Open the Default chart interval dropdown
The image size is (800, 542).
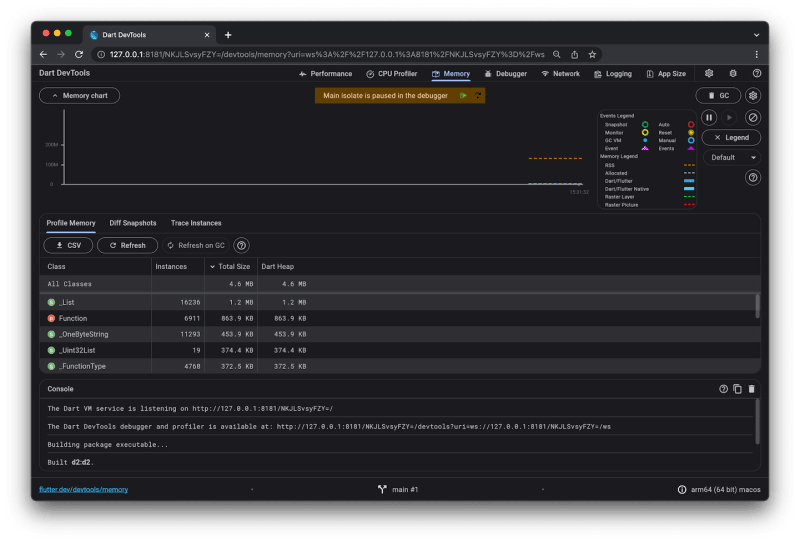(x=732, y=158)
